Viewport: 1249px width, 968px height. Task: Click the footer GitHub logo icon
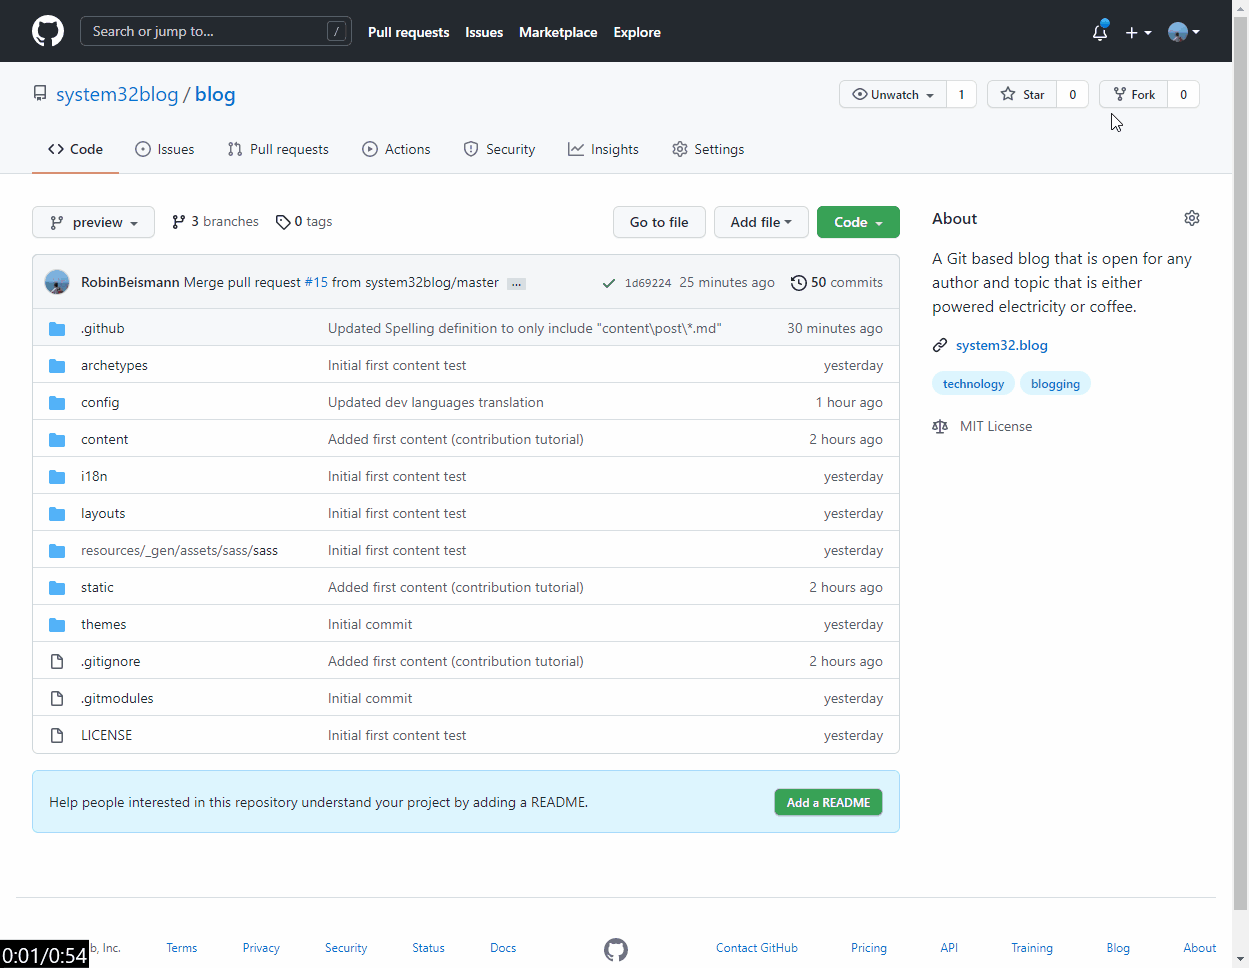click(616, 949)
